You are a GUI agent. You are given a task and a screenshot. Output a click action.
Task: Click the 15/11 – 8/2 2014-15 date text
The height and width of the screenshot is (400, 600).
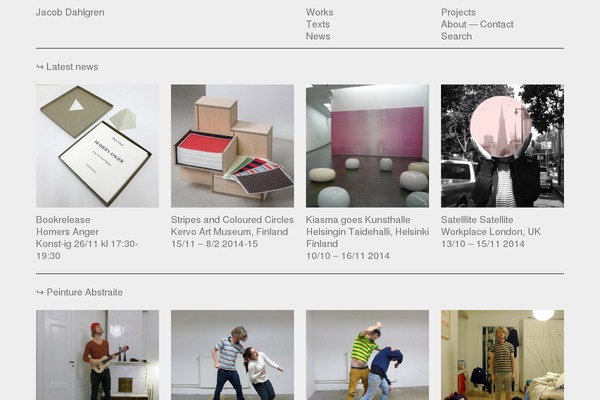tap(214, 244)
